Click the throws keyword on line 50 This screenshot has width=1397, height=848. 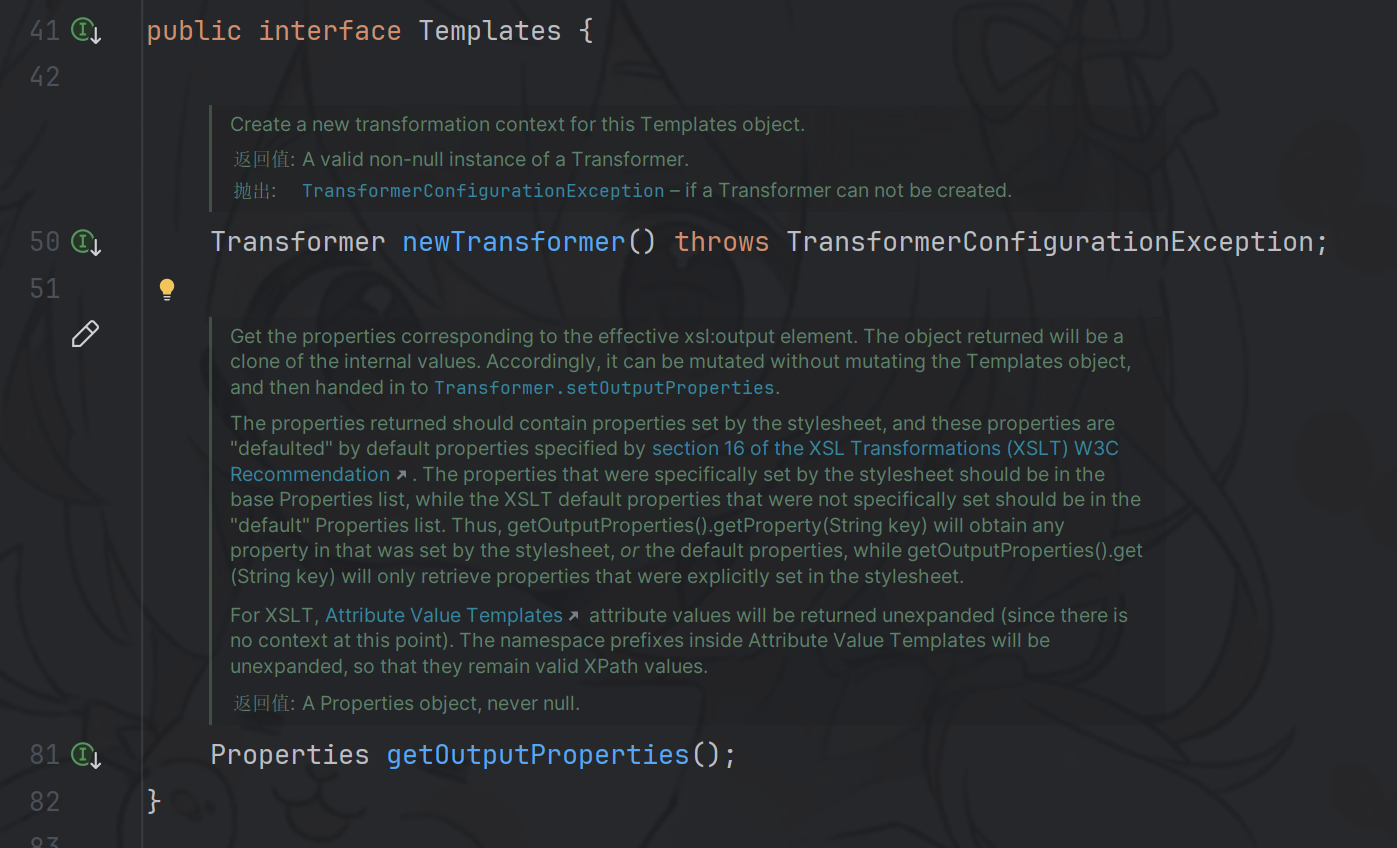pyautogui.click(x=721, y=242)
